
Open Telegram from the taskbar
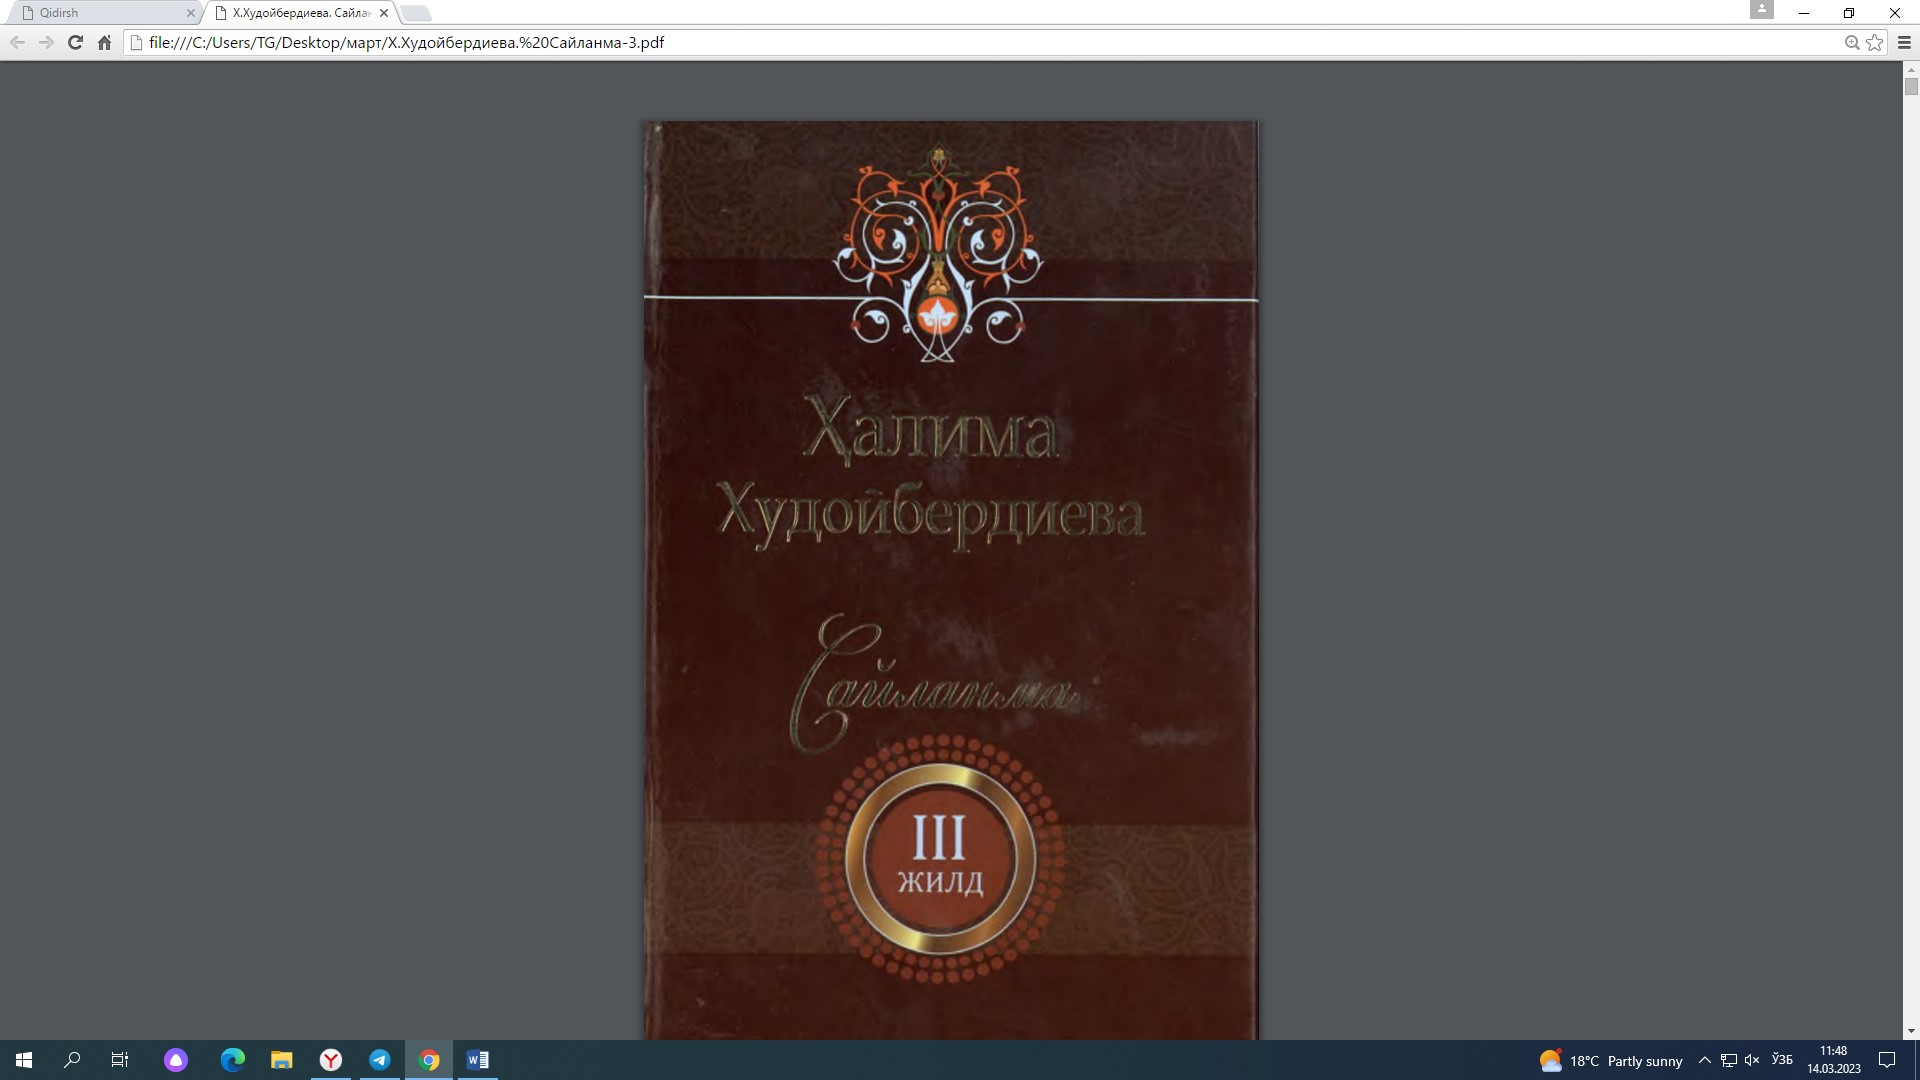click(x=380, y=1060)
